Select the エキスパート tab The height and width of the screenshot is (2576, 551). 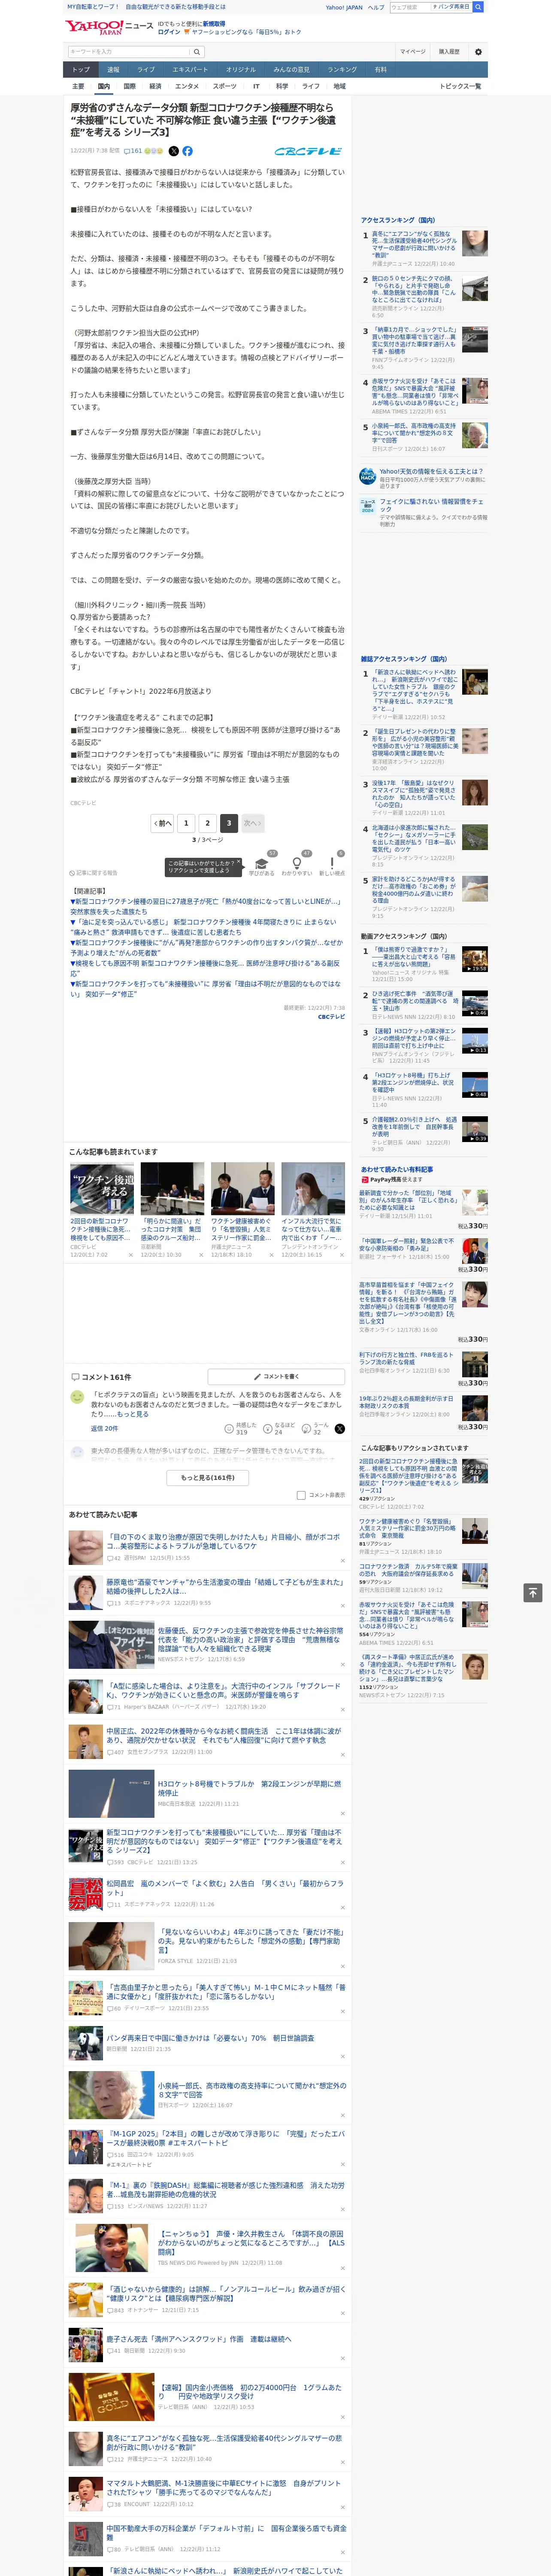pyautogui.click(x=190, y=70)
